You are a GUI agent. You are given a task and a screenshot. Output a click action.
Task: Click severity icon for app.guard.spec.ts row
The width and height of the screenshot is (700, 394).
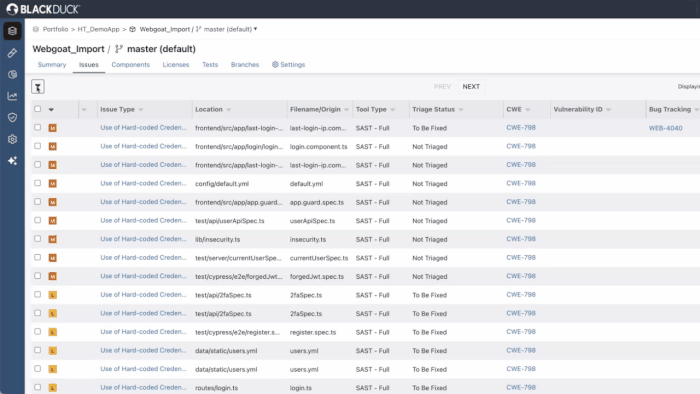(53, 202)
